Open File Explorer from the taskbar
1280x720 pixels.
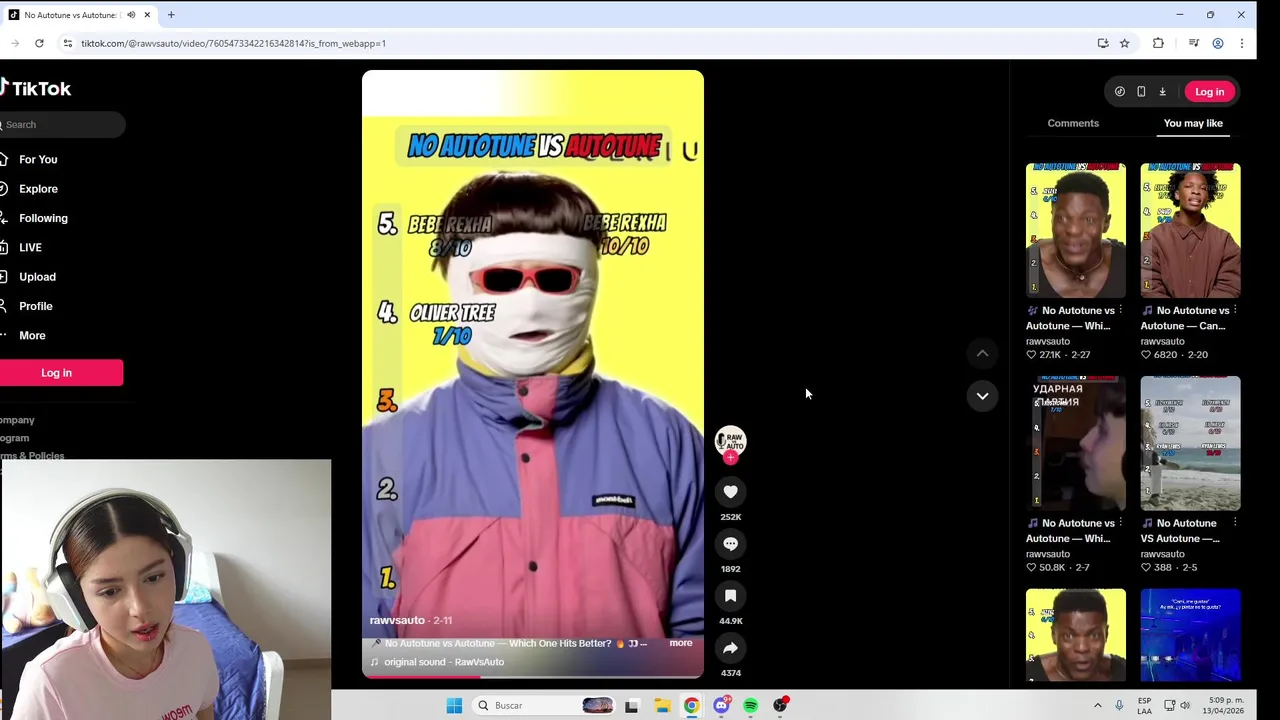pyautogui.click(x=662, y=706)
